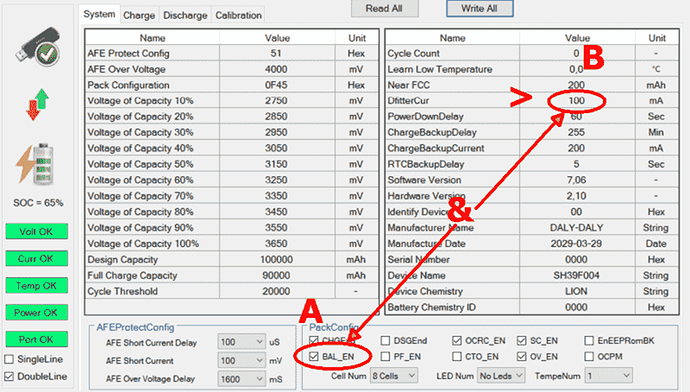Toggle the OV_EN checkbox
The image size is (690, 392).
tap(521, 356)
